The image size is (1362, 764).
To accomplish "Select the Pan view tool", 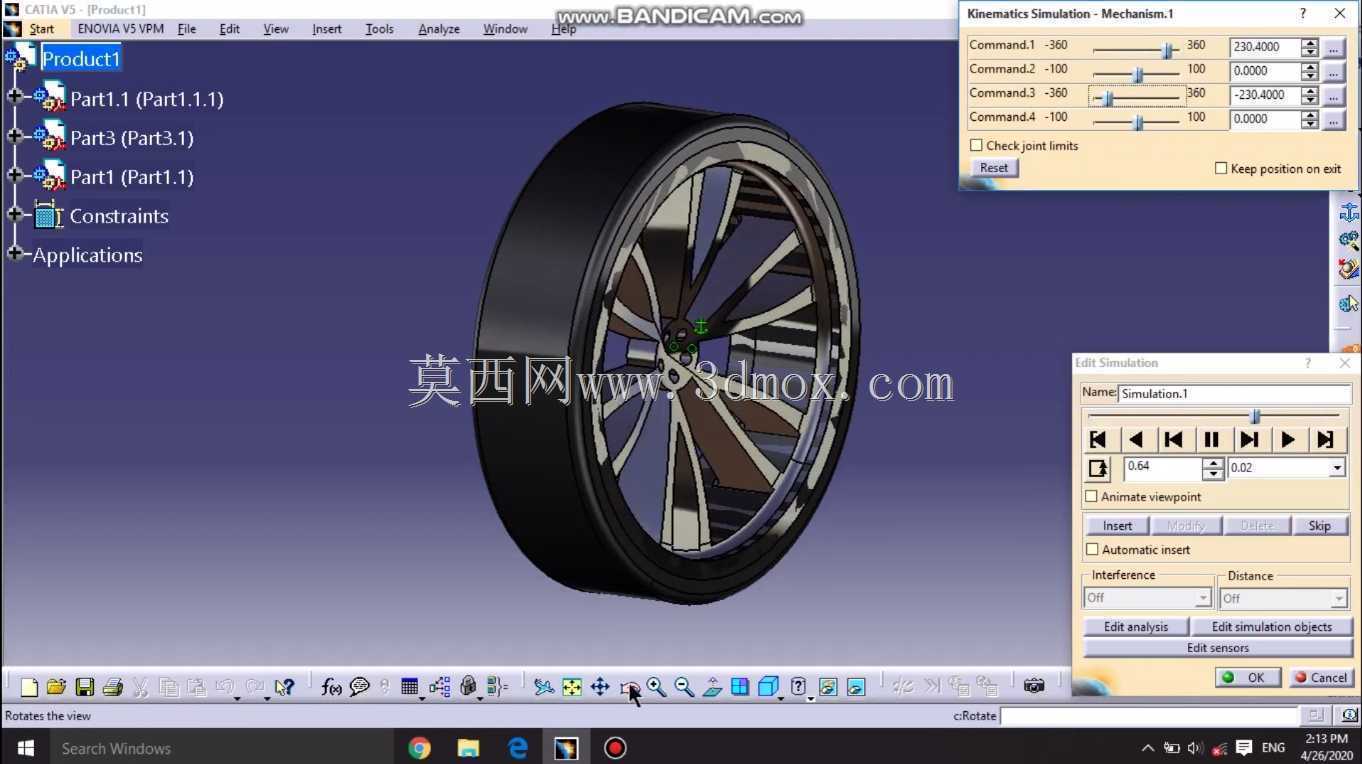I will click(600, 687).
